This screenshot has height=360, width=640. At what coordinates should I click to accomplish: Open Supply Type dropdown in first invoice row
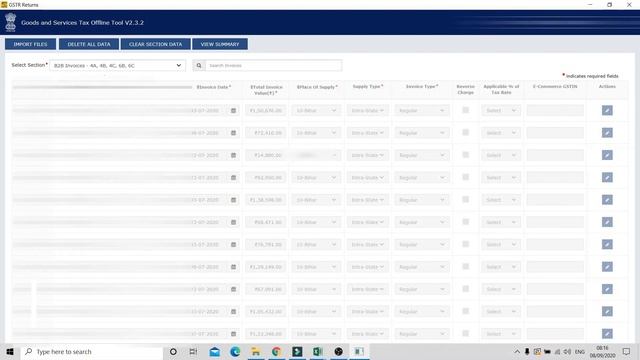367,111
